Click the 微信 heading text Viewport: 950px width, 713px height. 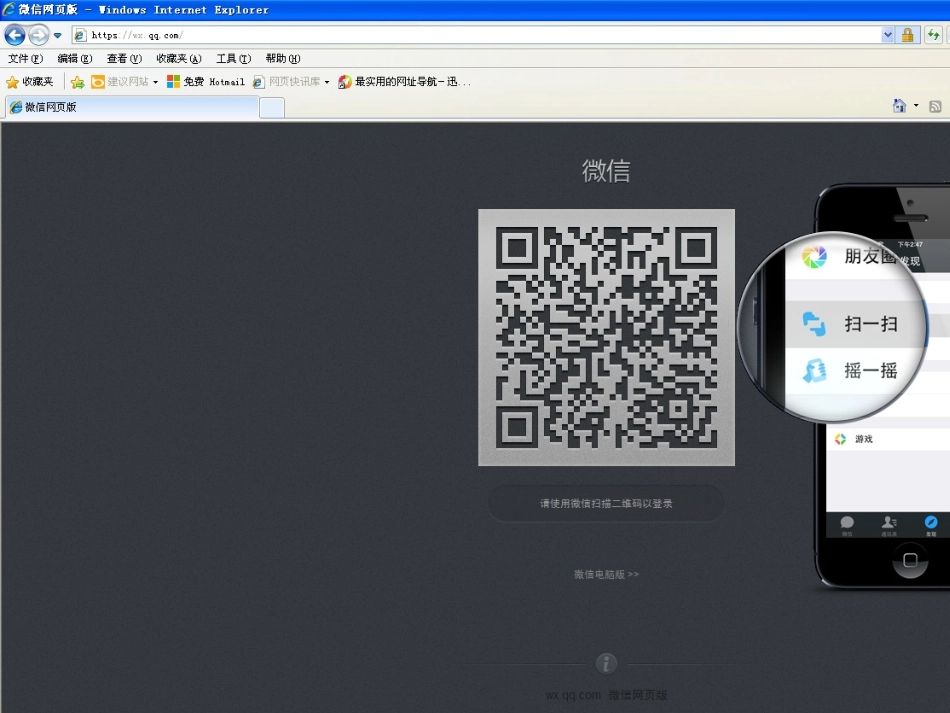pos(606,171)
